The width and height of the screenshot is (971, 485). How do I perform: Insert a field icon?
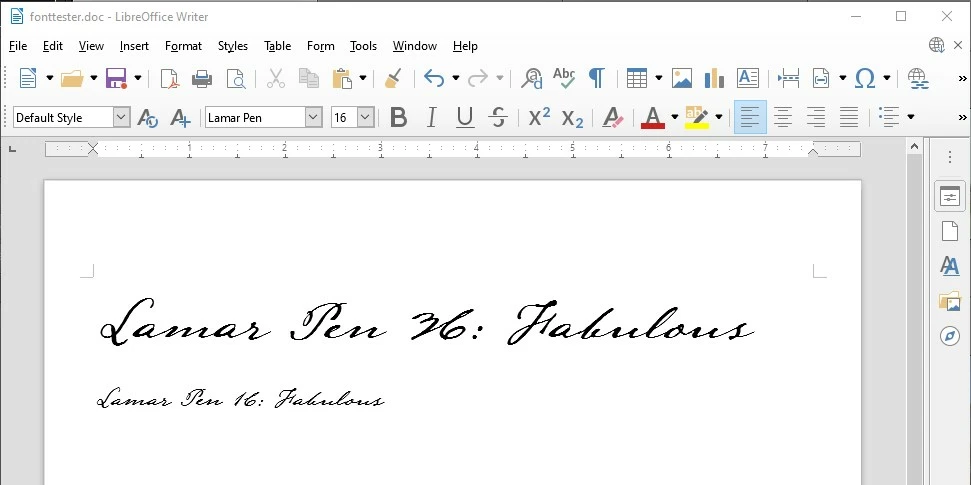click(x=821, y=78)
